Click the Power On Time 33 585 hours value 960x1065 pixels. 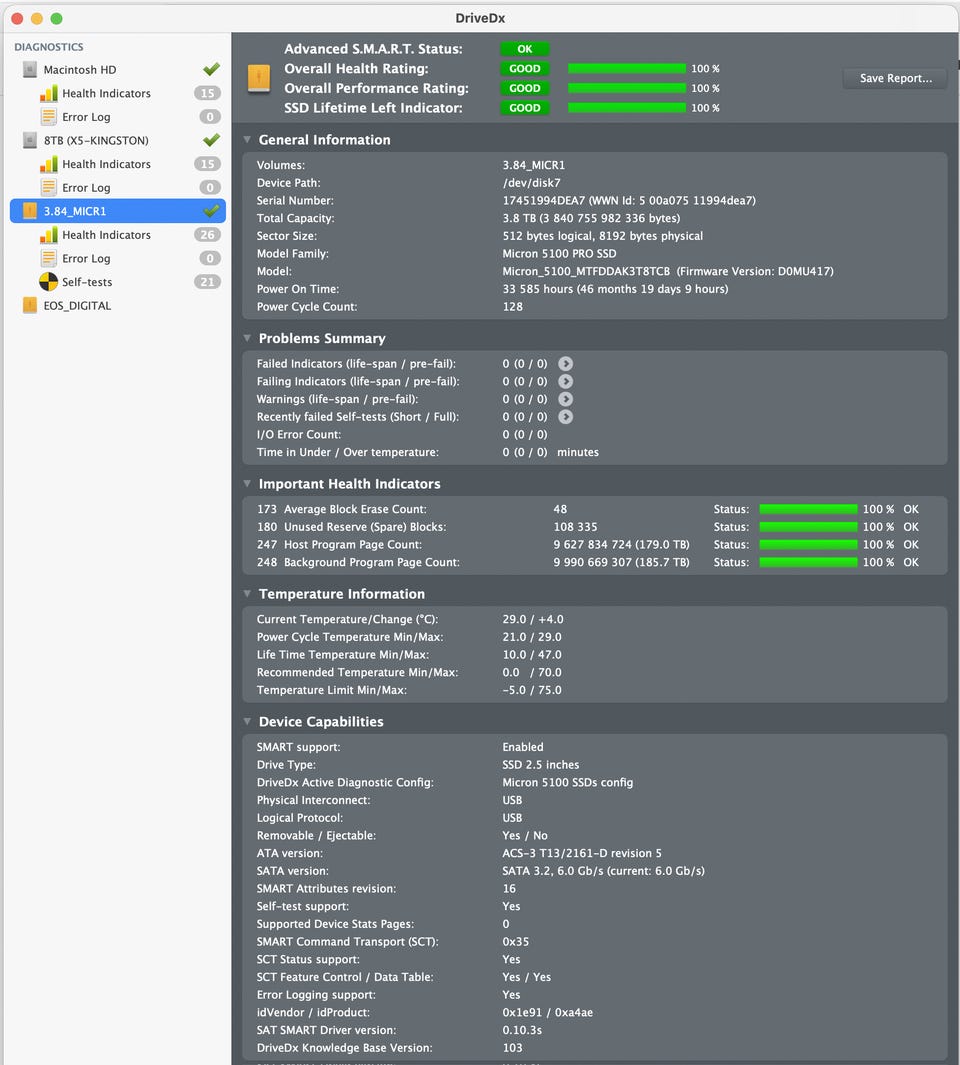tap(615, 289)
